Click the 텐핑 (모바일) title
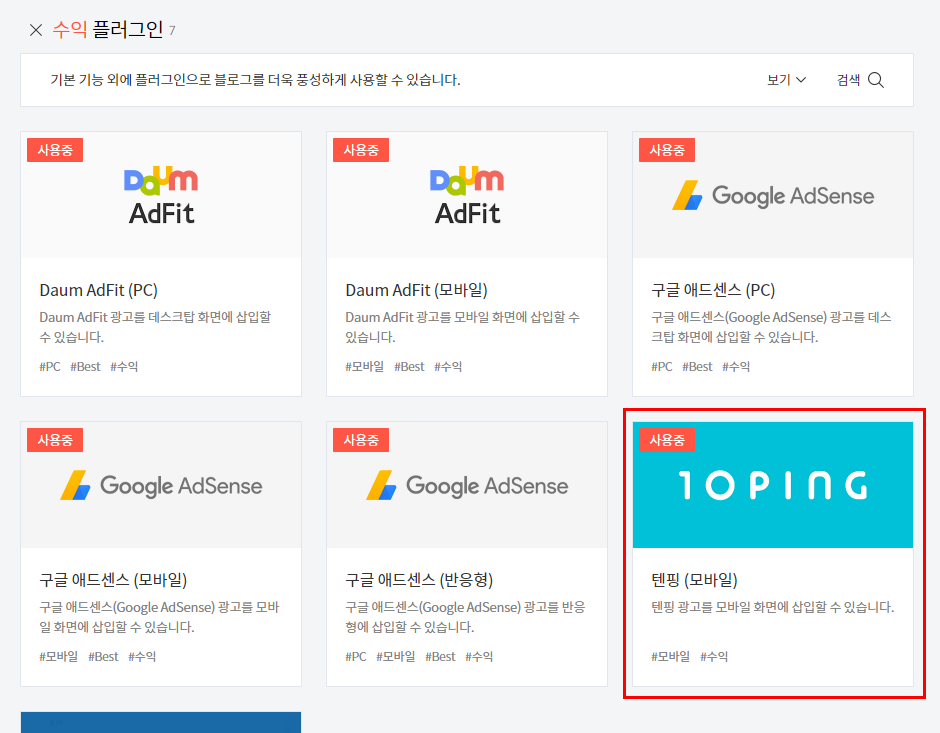The width and height of the screenshot is (940, 733). (694, 580)
